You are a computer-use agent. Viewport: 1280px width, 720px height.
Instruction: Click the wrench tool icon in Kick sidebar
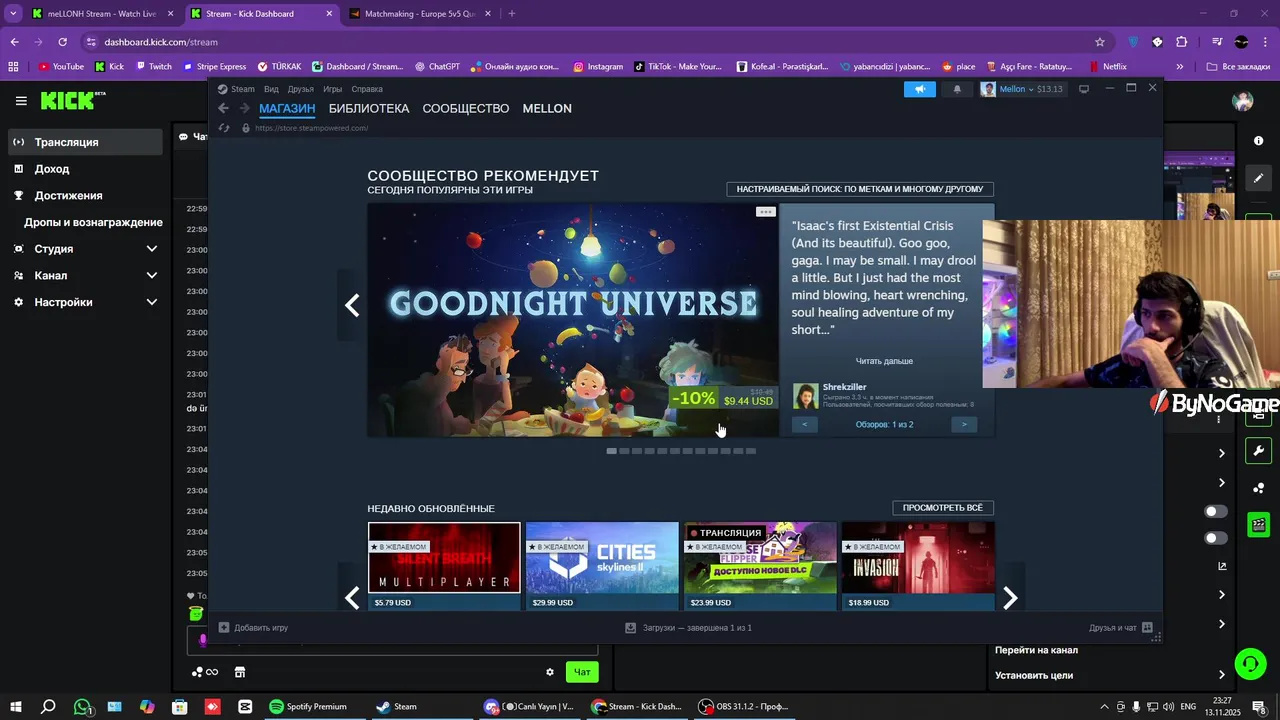(x=1258, y=451)
